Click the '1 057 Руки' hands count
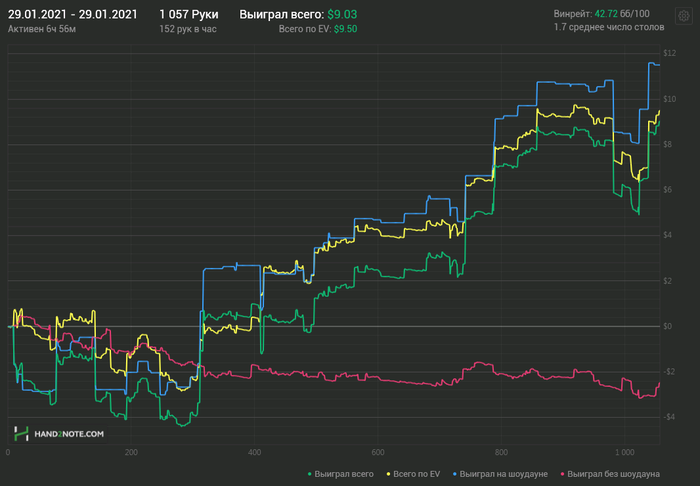 [x=189, y=14]
